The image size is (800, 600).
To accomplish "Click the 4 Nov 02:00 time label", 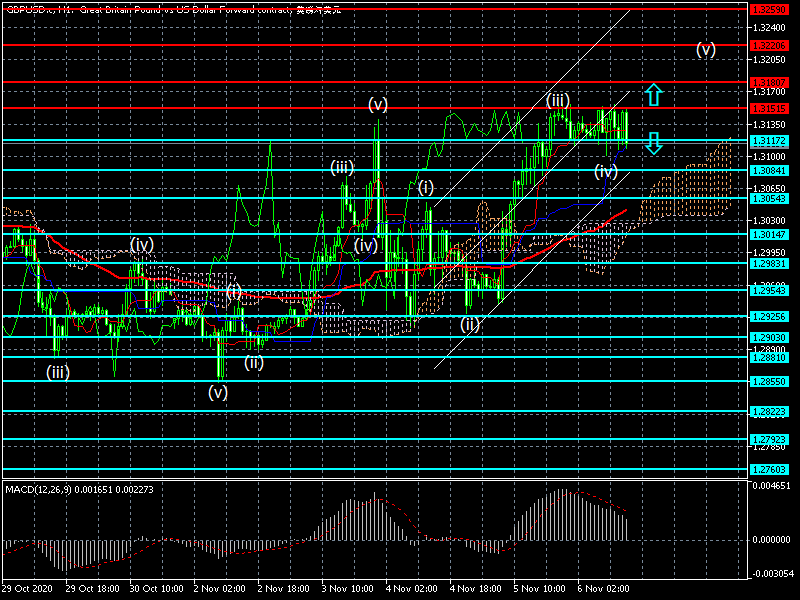I will 412,589.
